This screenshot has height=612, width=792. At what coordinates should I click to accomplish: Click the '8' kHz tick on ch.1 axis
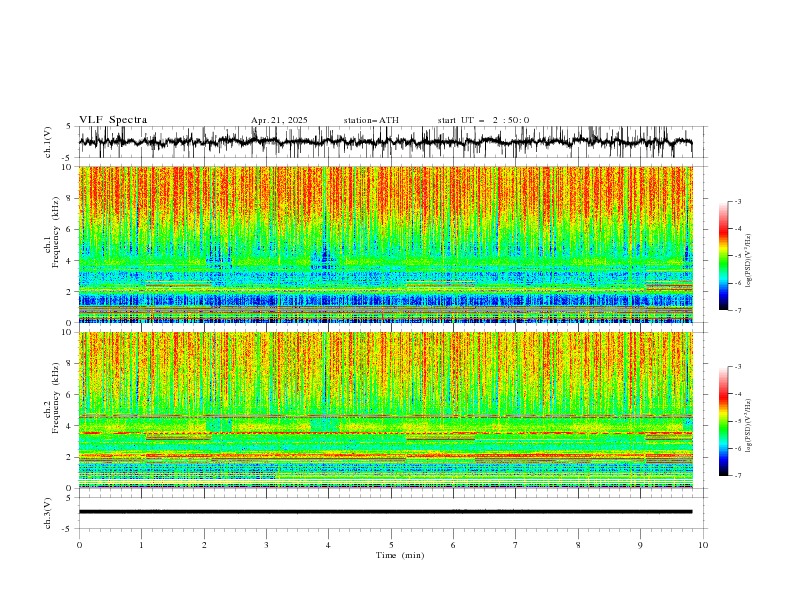coord(70,198)
